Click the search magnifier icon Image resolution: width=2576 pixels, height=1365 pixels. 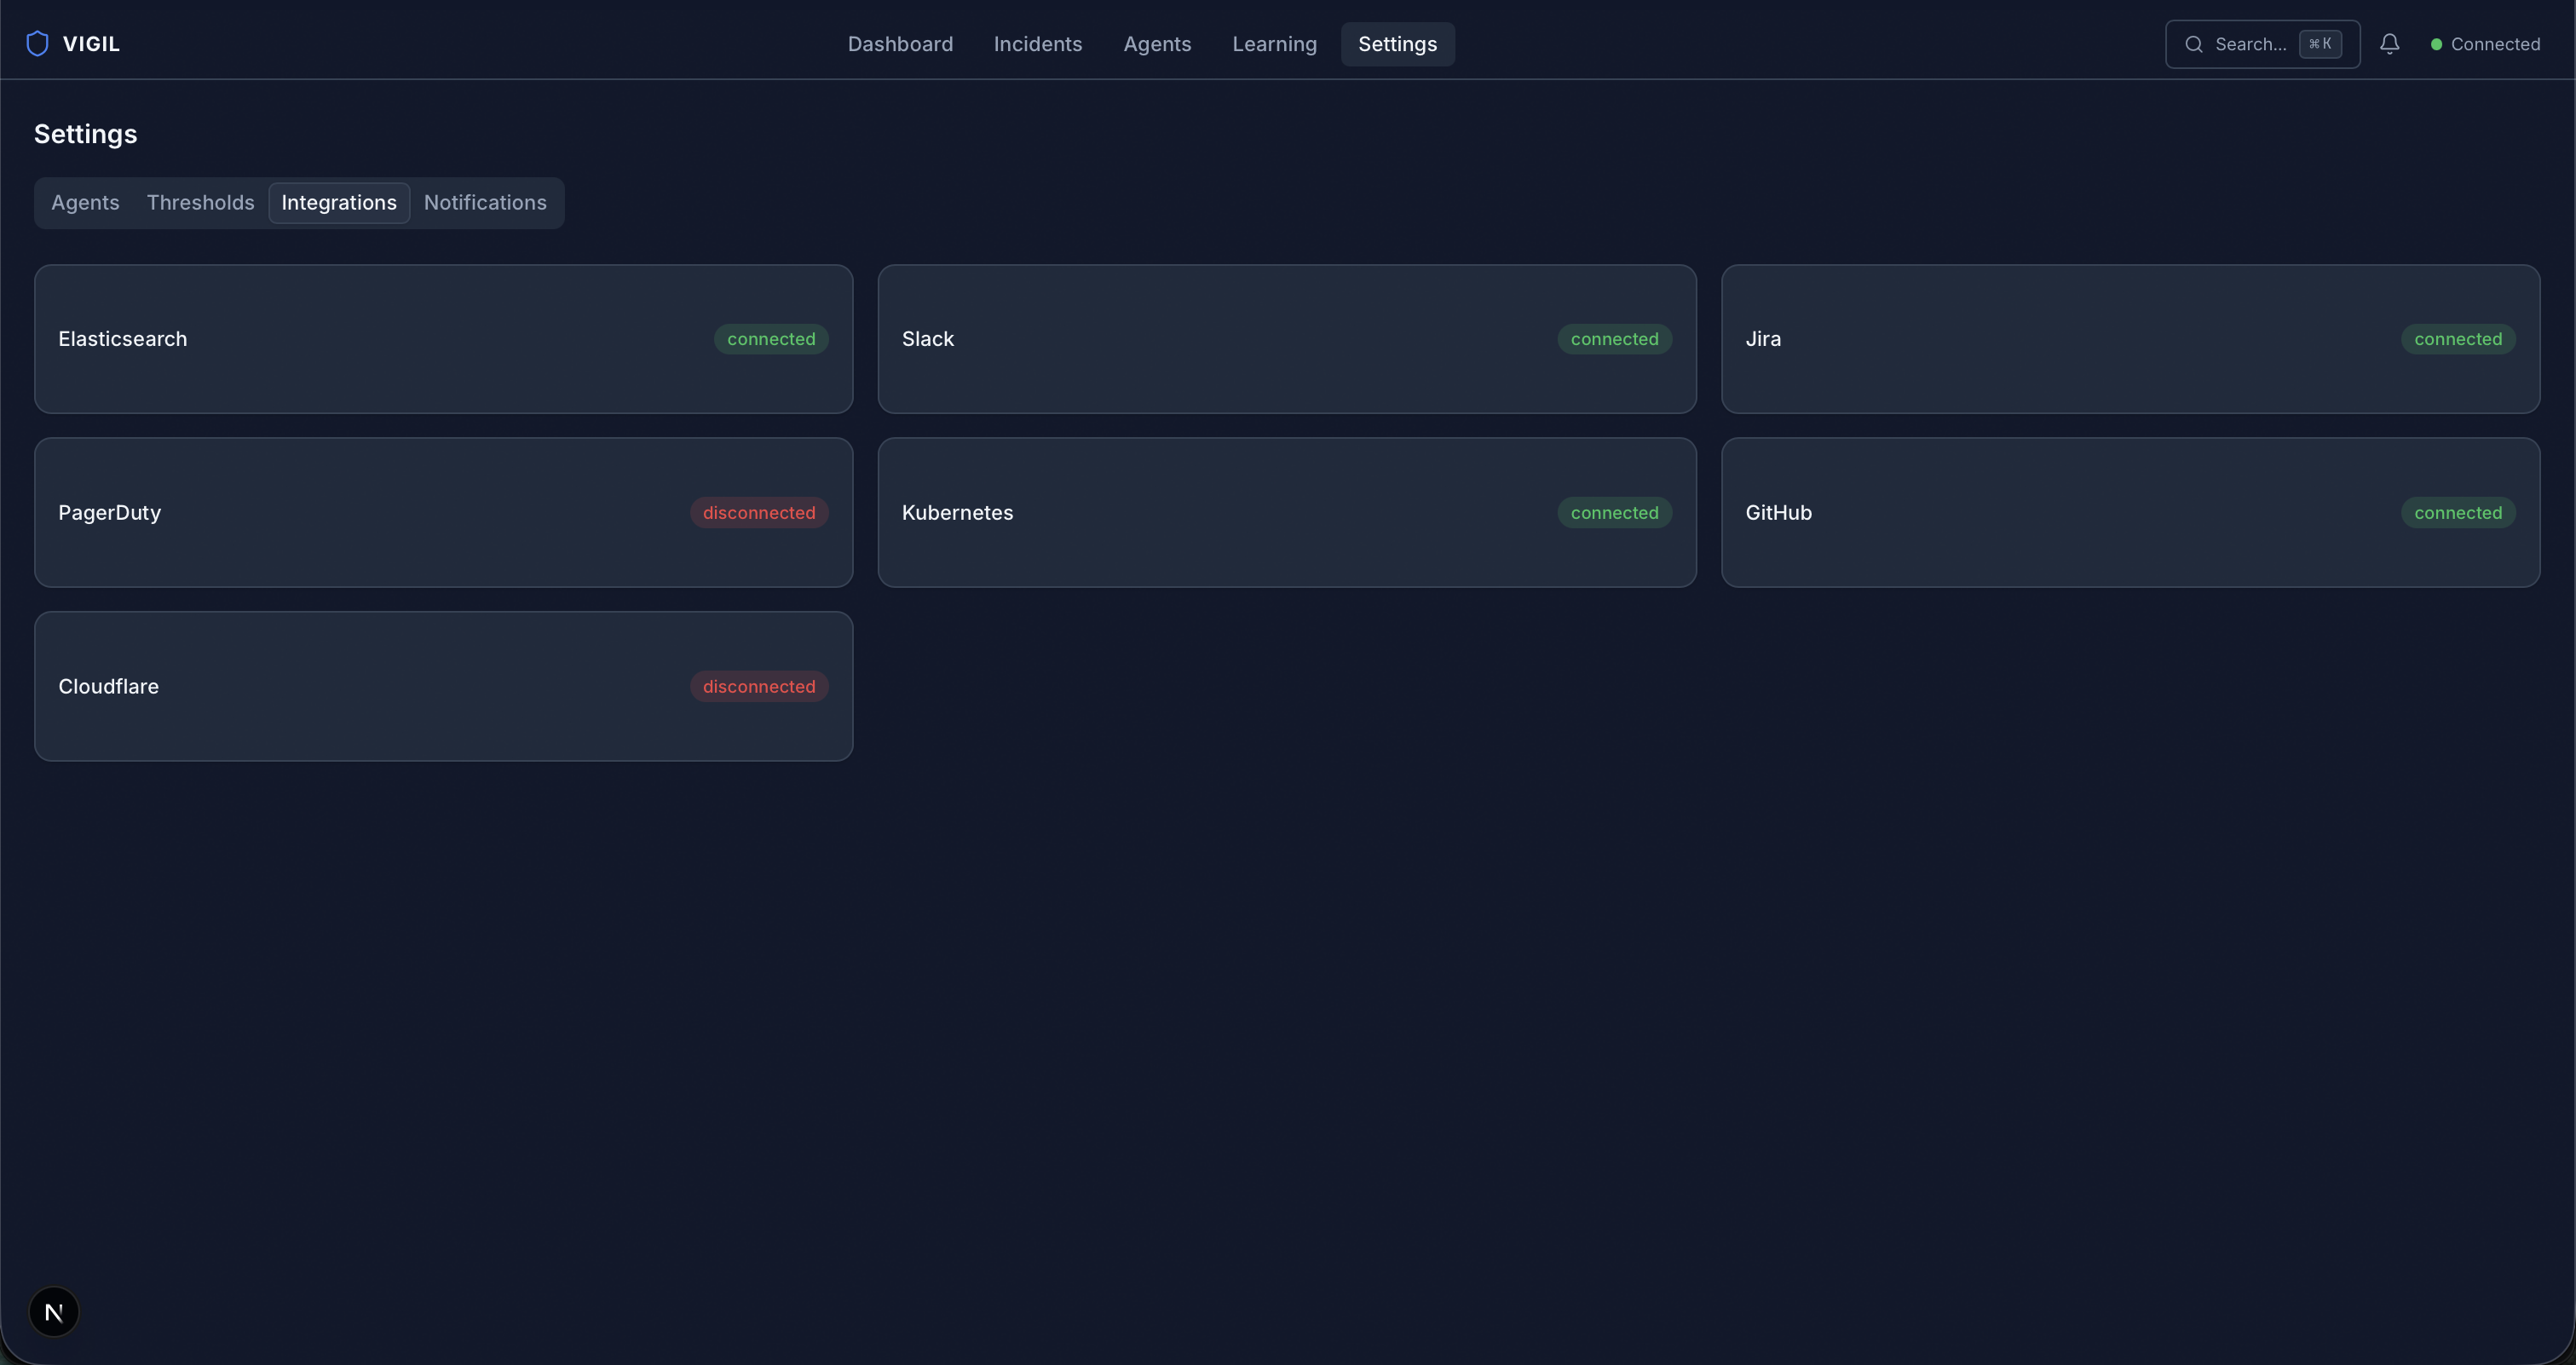[2193, 44]
